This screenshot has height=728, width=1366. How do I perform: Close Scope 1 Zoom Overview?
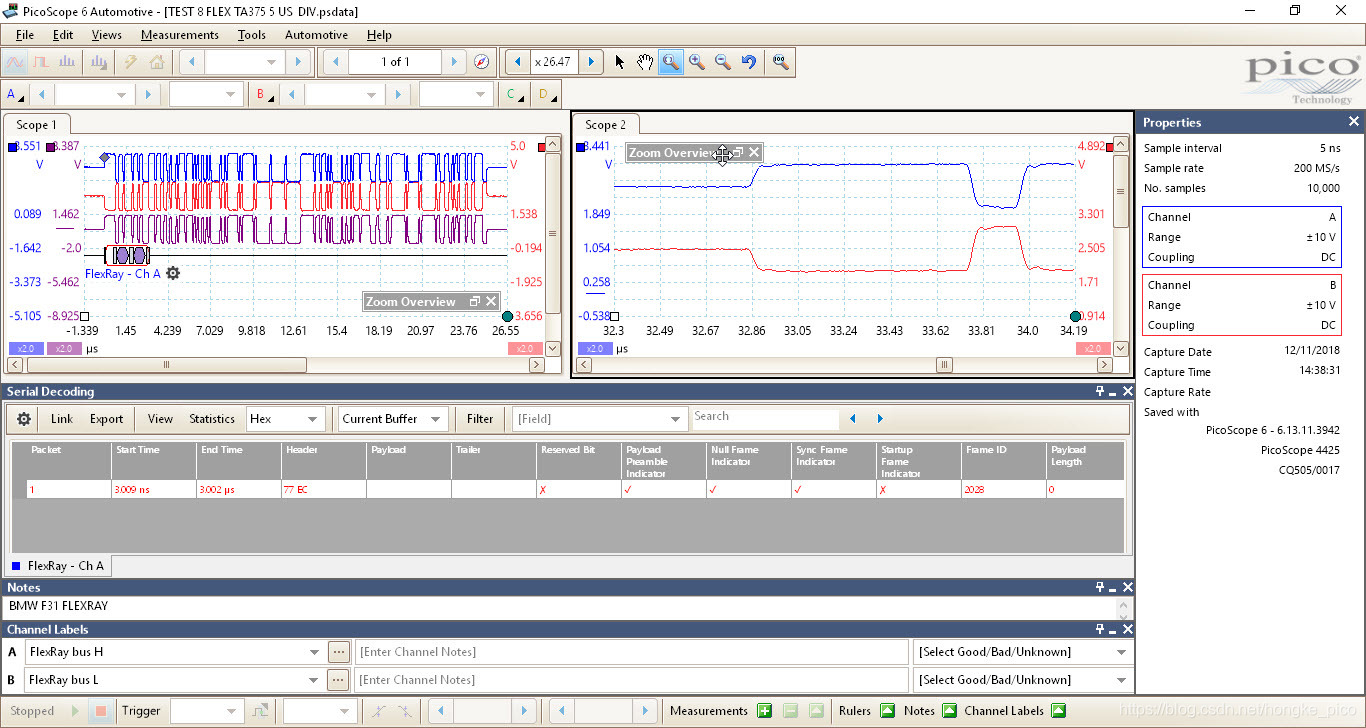pyautogui.click(x=491, y=302)
